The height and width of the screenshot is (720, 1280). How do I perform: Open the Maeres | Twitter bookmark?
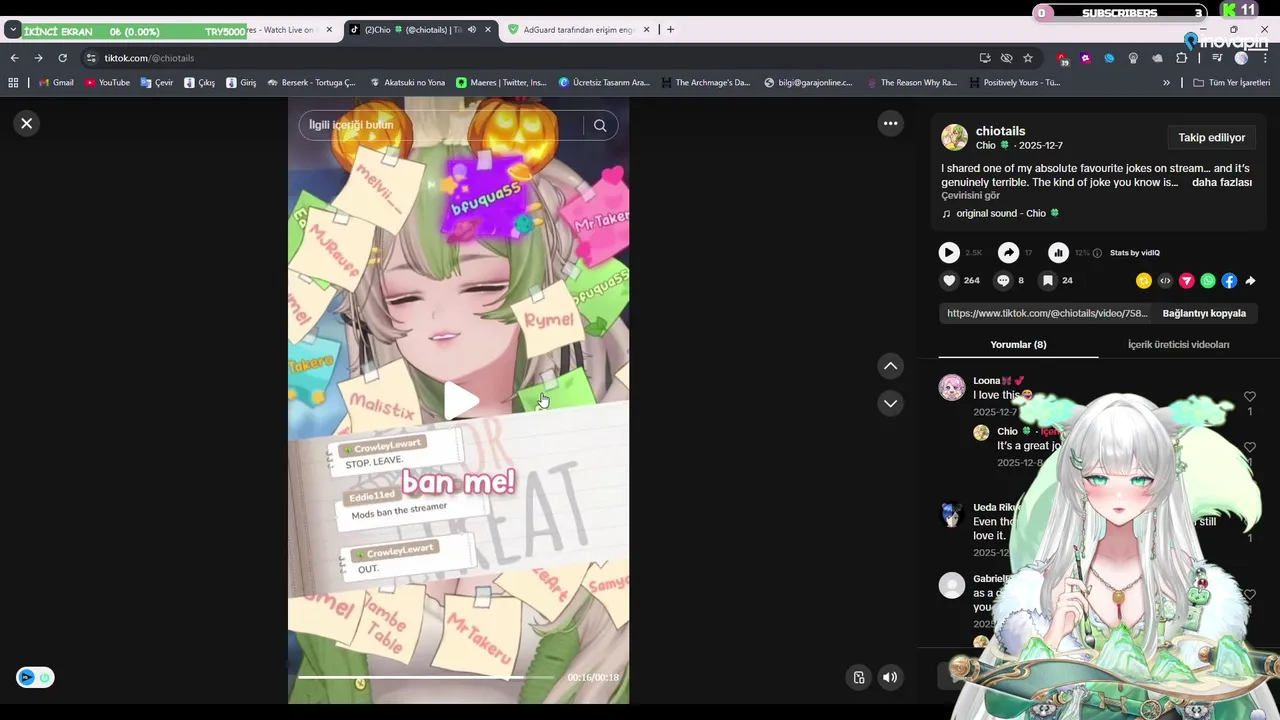pos(501,83)
